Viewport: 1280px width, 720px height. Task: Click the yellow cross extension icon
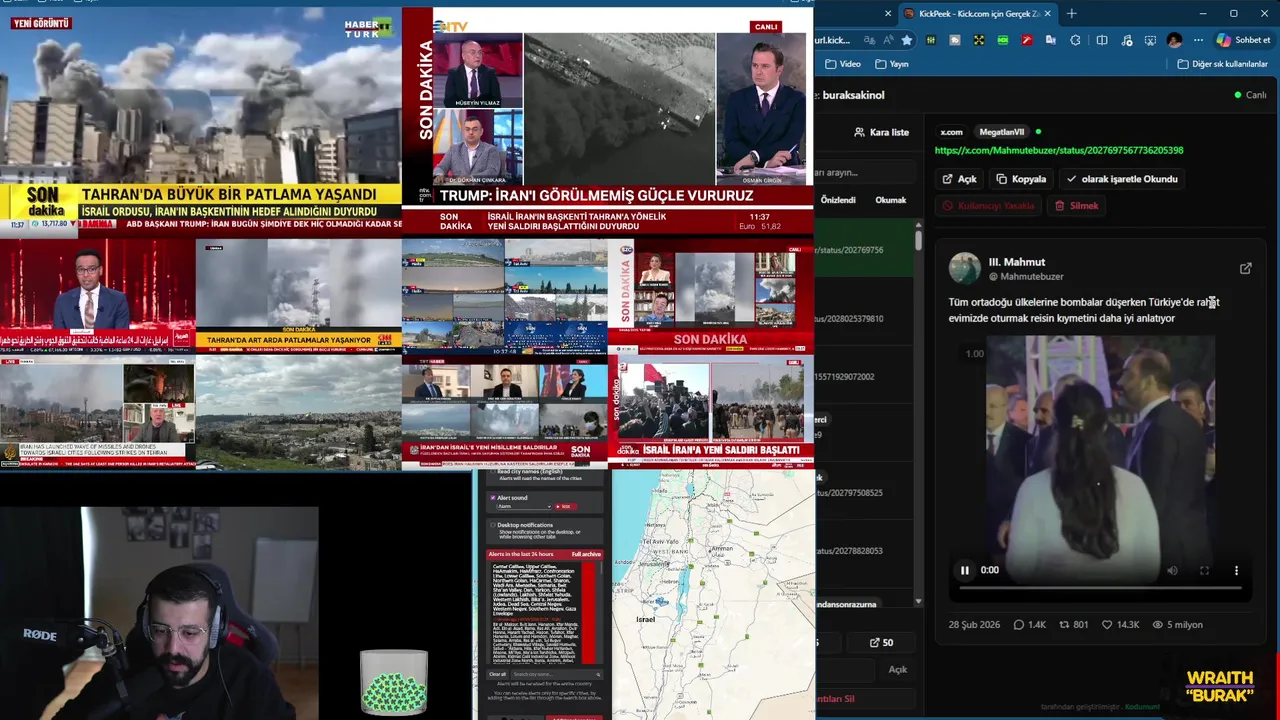pos(978,40)
